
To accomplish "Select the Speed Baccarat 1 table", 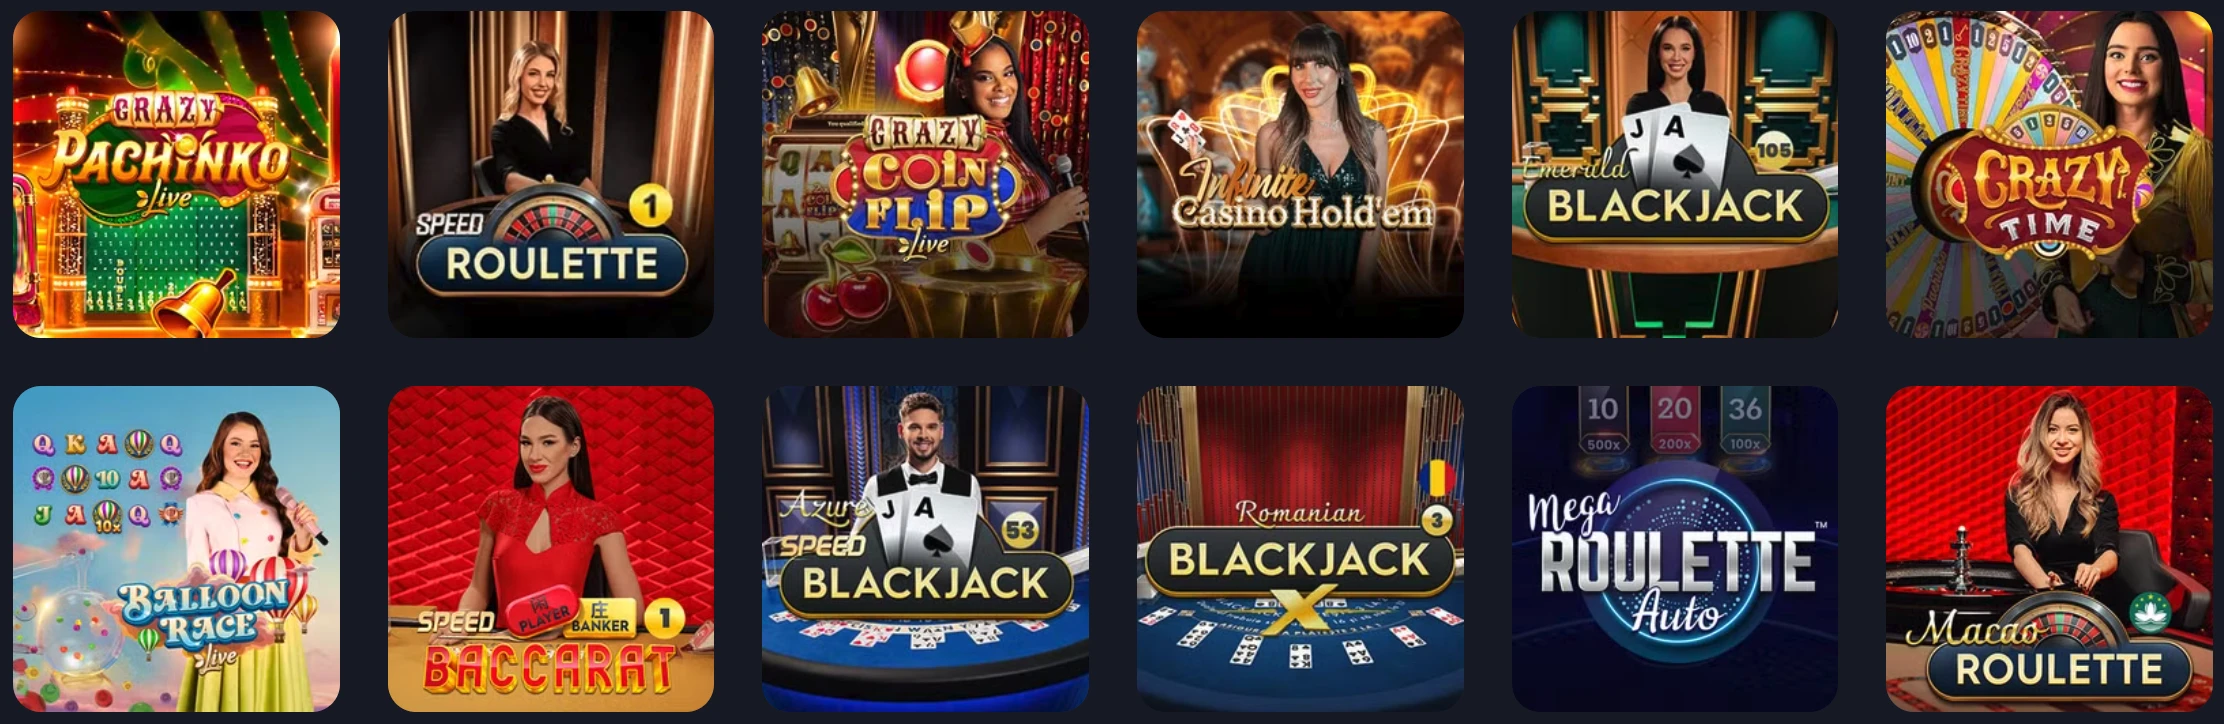I will [551, 549].
